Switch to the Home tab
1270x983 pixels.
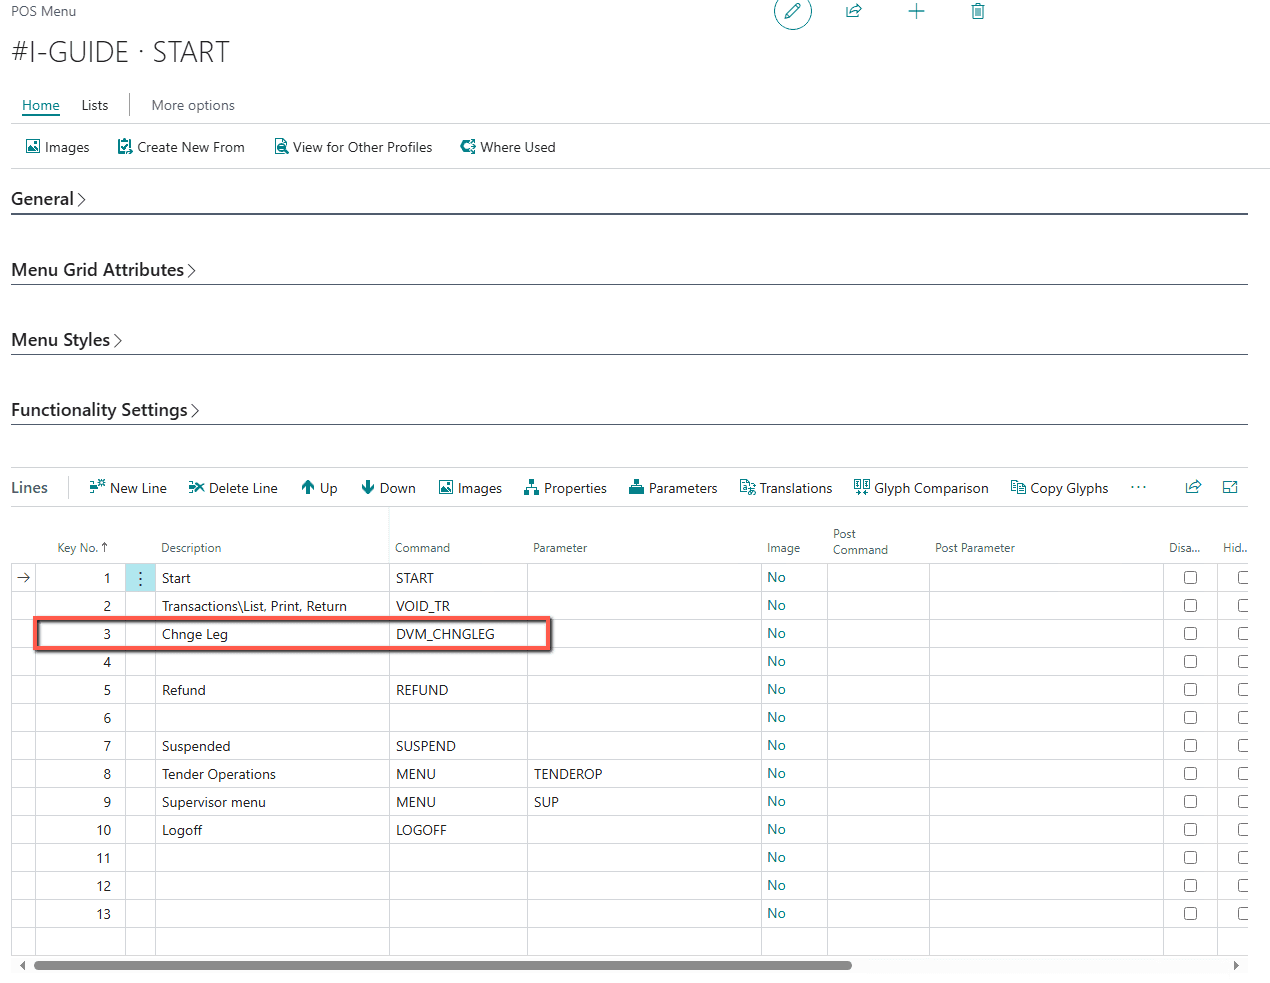coord(41,105)
